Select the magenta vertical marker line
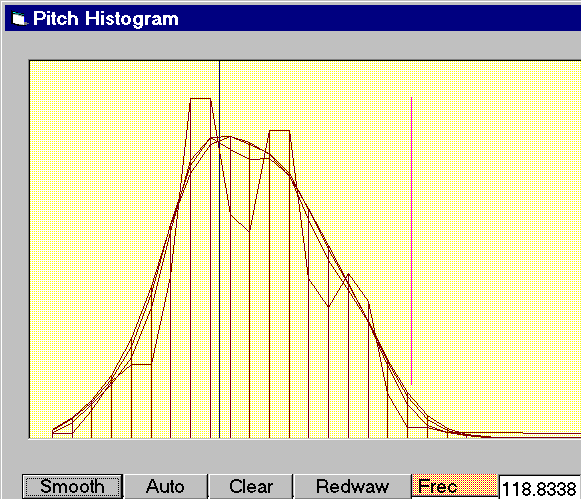581x499 pixels. click(411, 241)
